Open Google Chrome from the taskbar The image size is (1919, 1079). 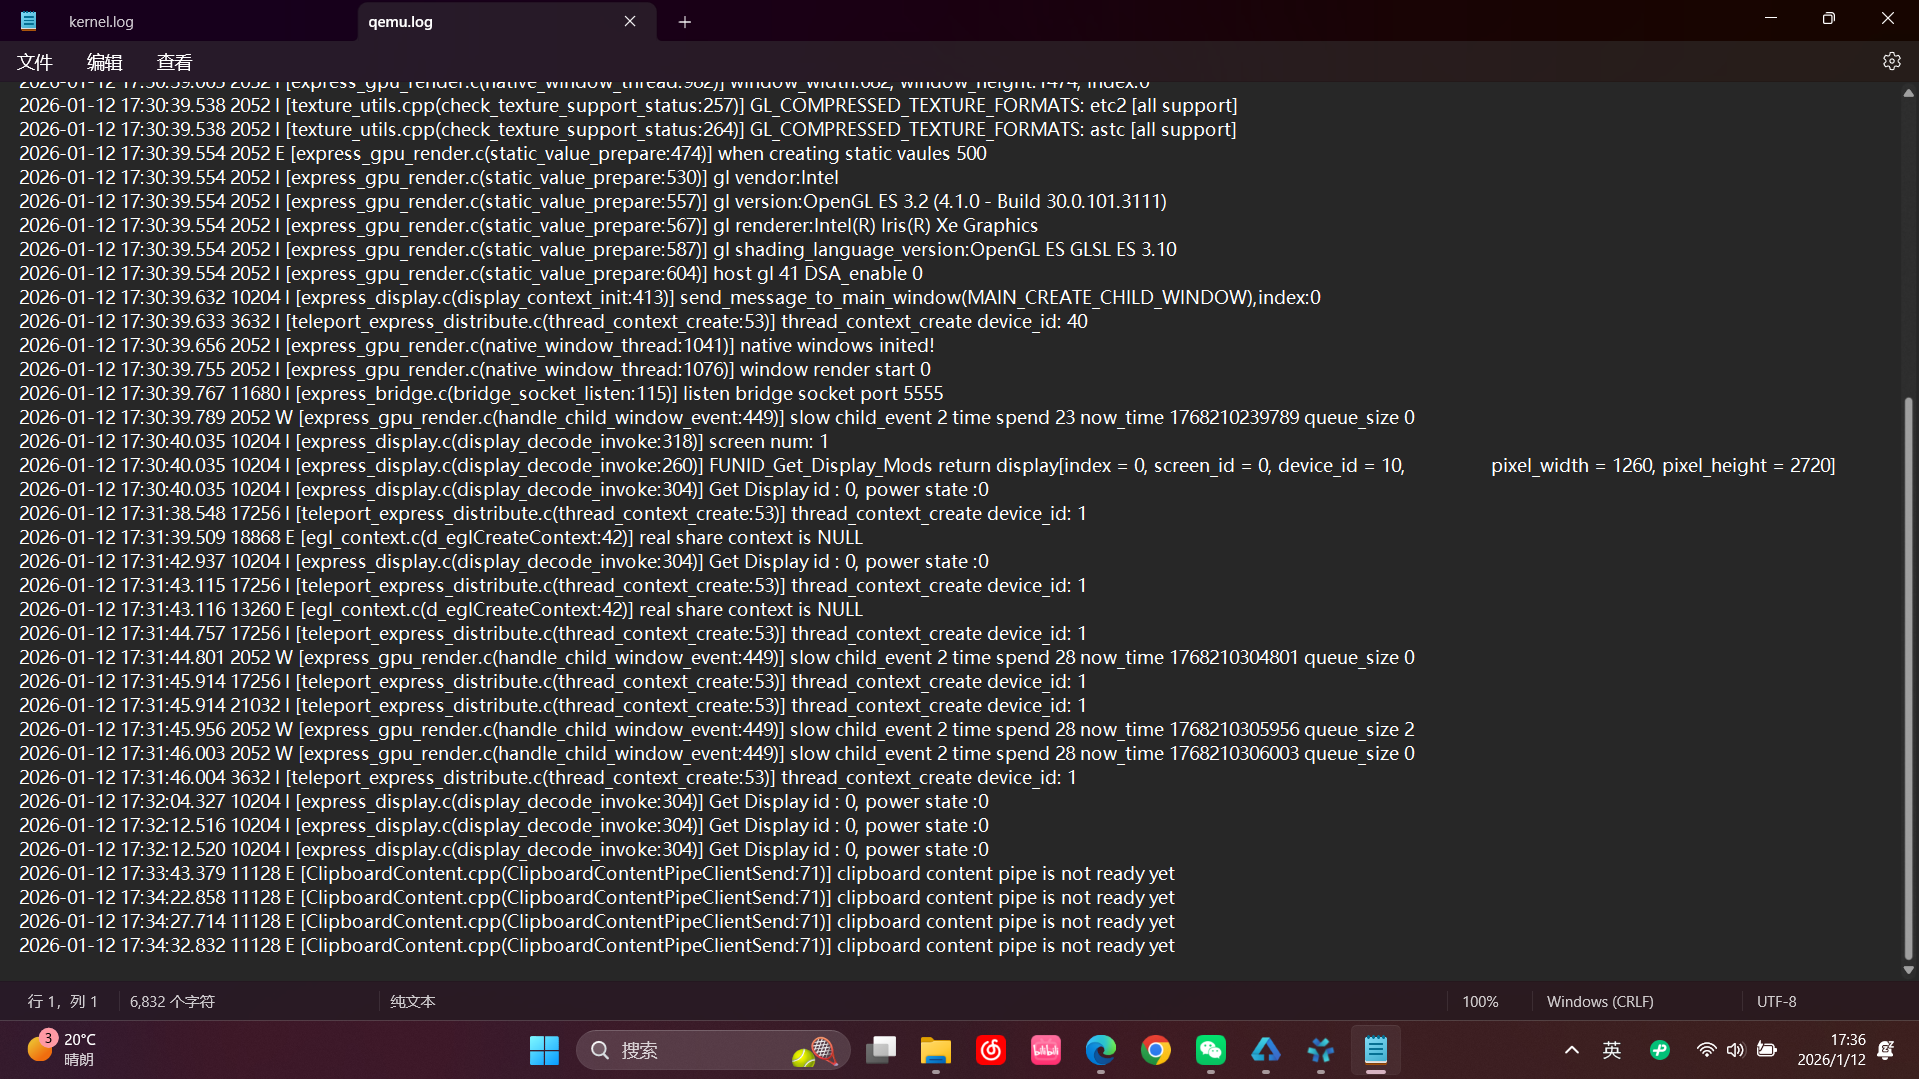tap(1156, 1050)
